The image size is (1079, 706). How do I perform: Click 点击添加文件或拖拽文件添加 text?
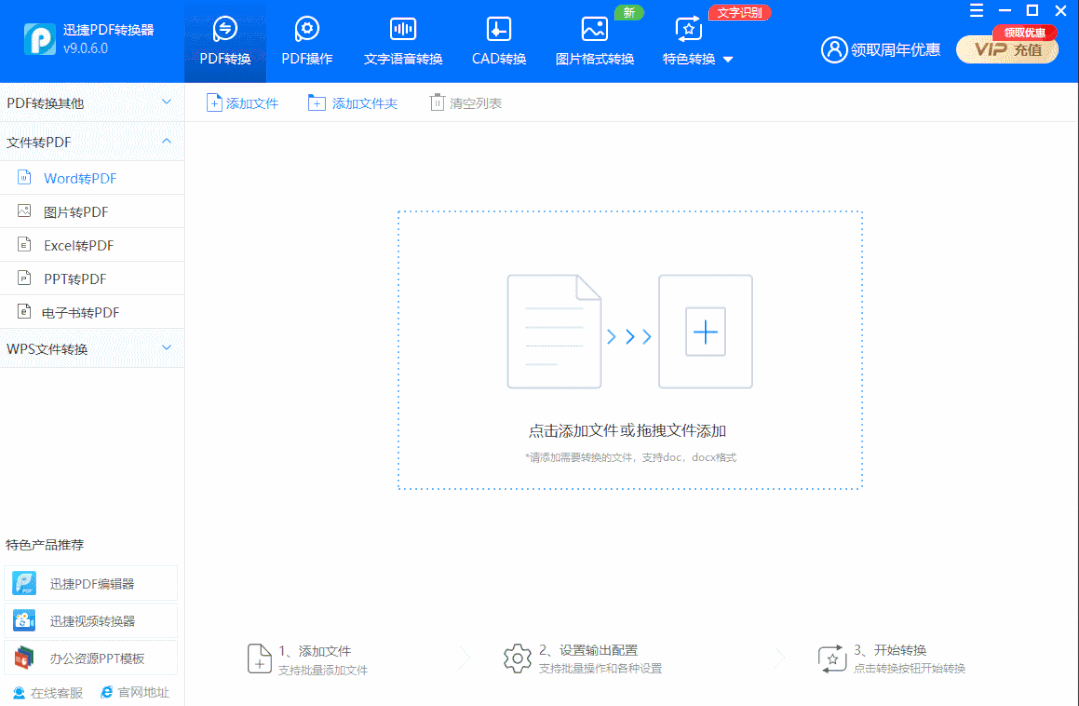pyautogui.click(x=627, y=431)
